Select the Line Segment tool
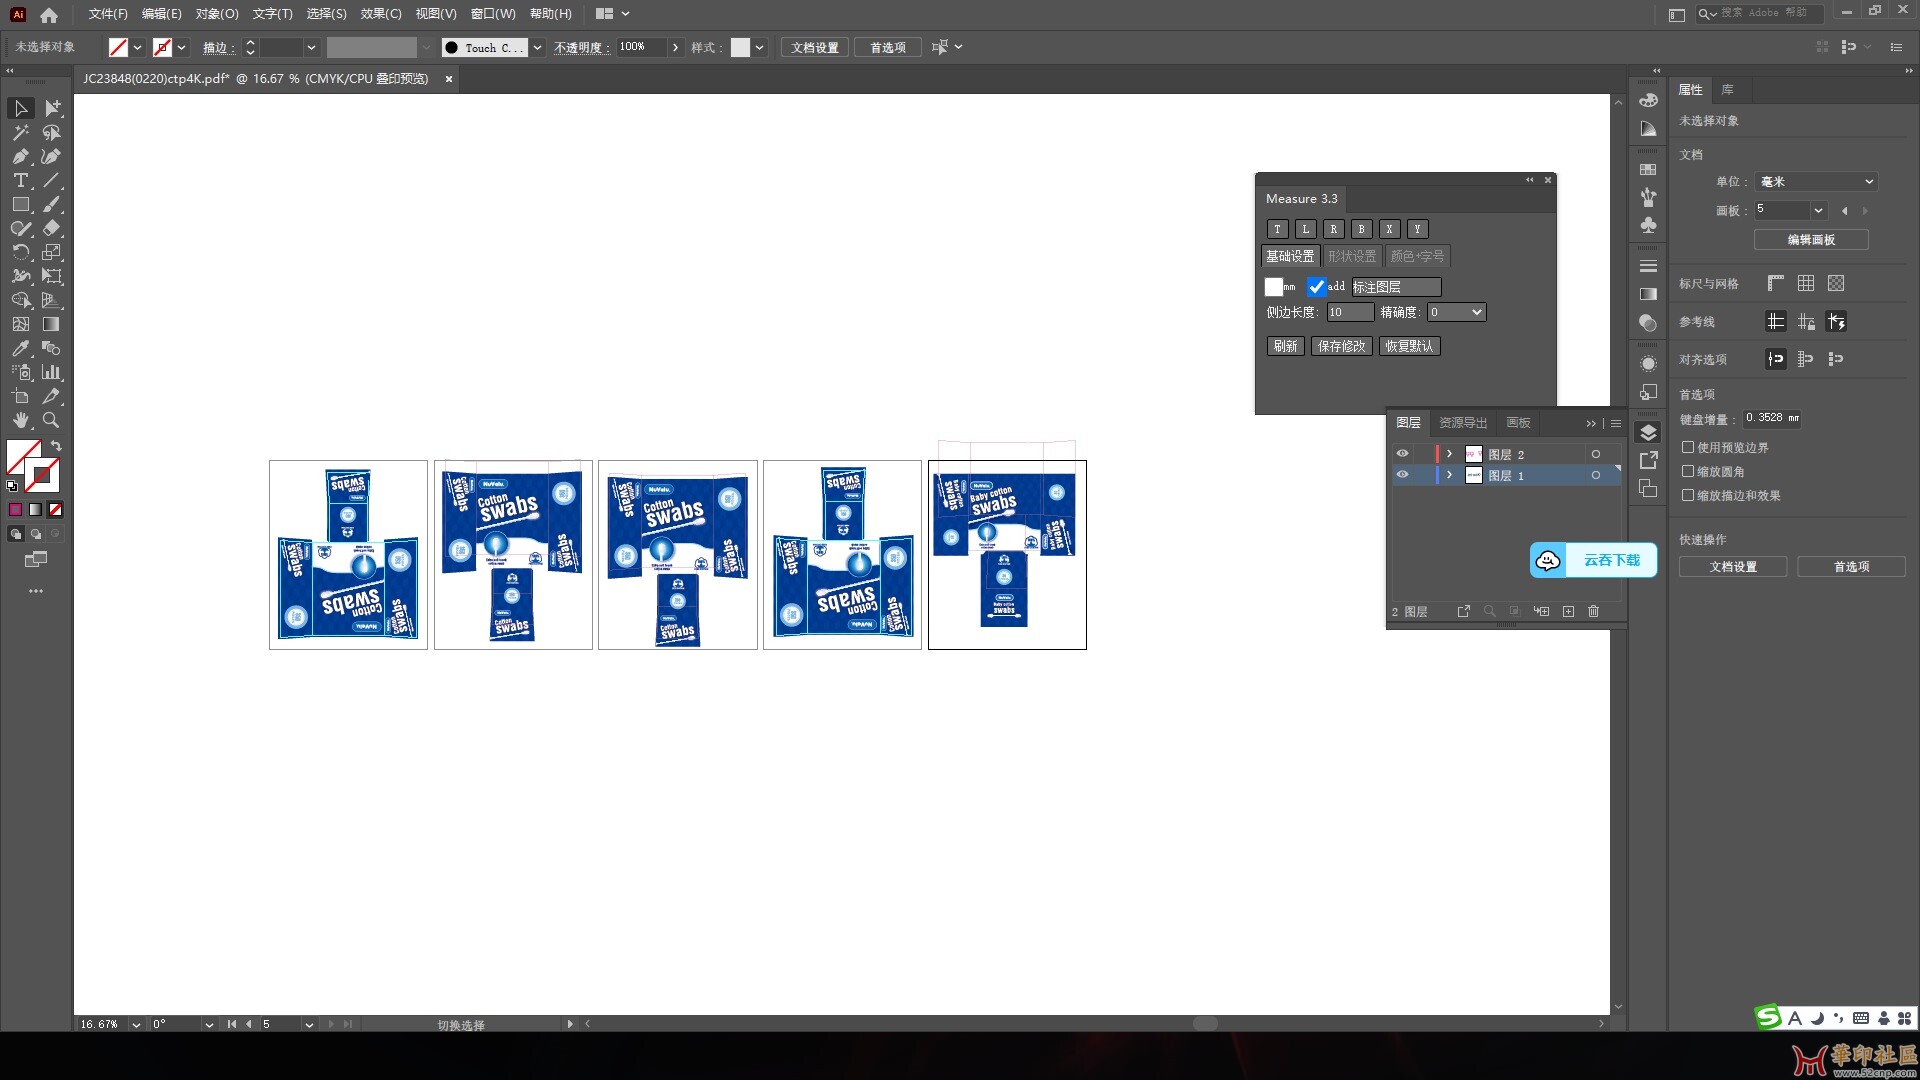The height and width of the screenshot is (1080, 1920). [52, 180]
